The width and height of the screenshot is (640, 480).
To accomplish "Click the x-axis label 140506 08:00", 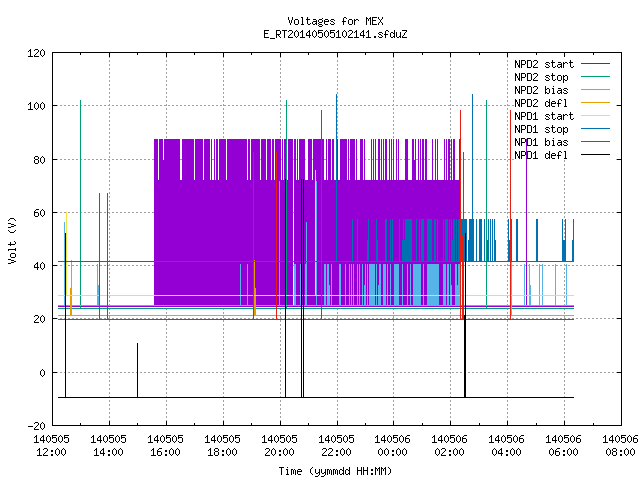I will click(x=620, y=446).
